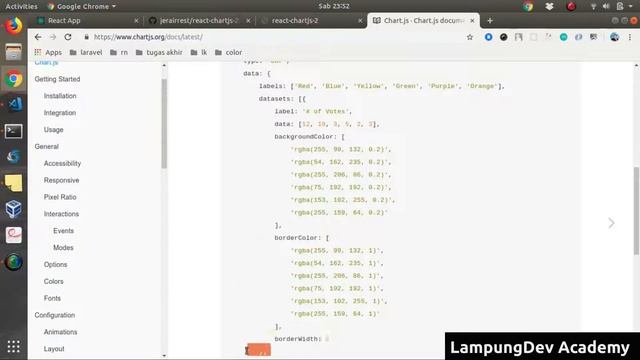Open Activities overview

[21, 6]
